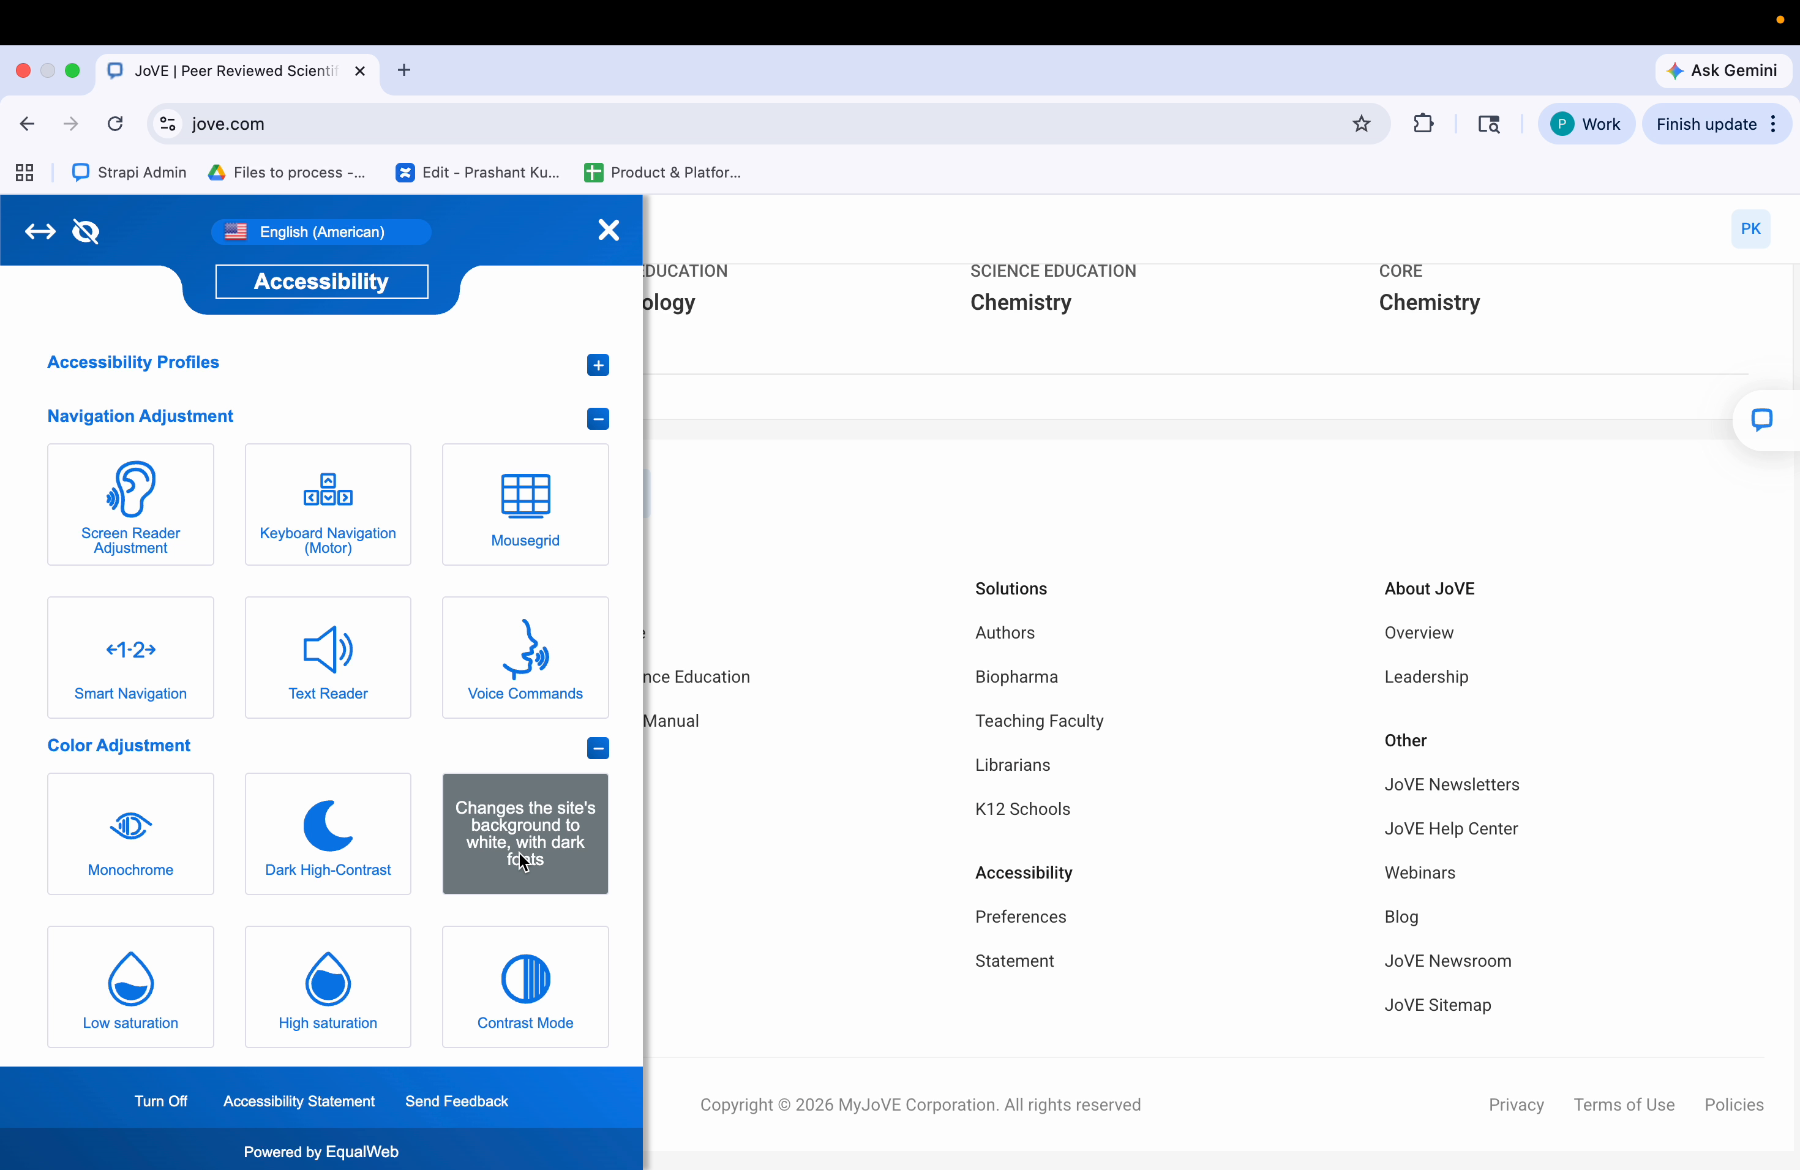Enable Smart Navigation
Image resolution: width=1800 pixels, height=1170 pixels.
[130, 657]
